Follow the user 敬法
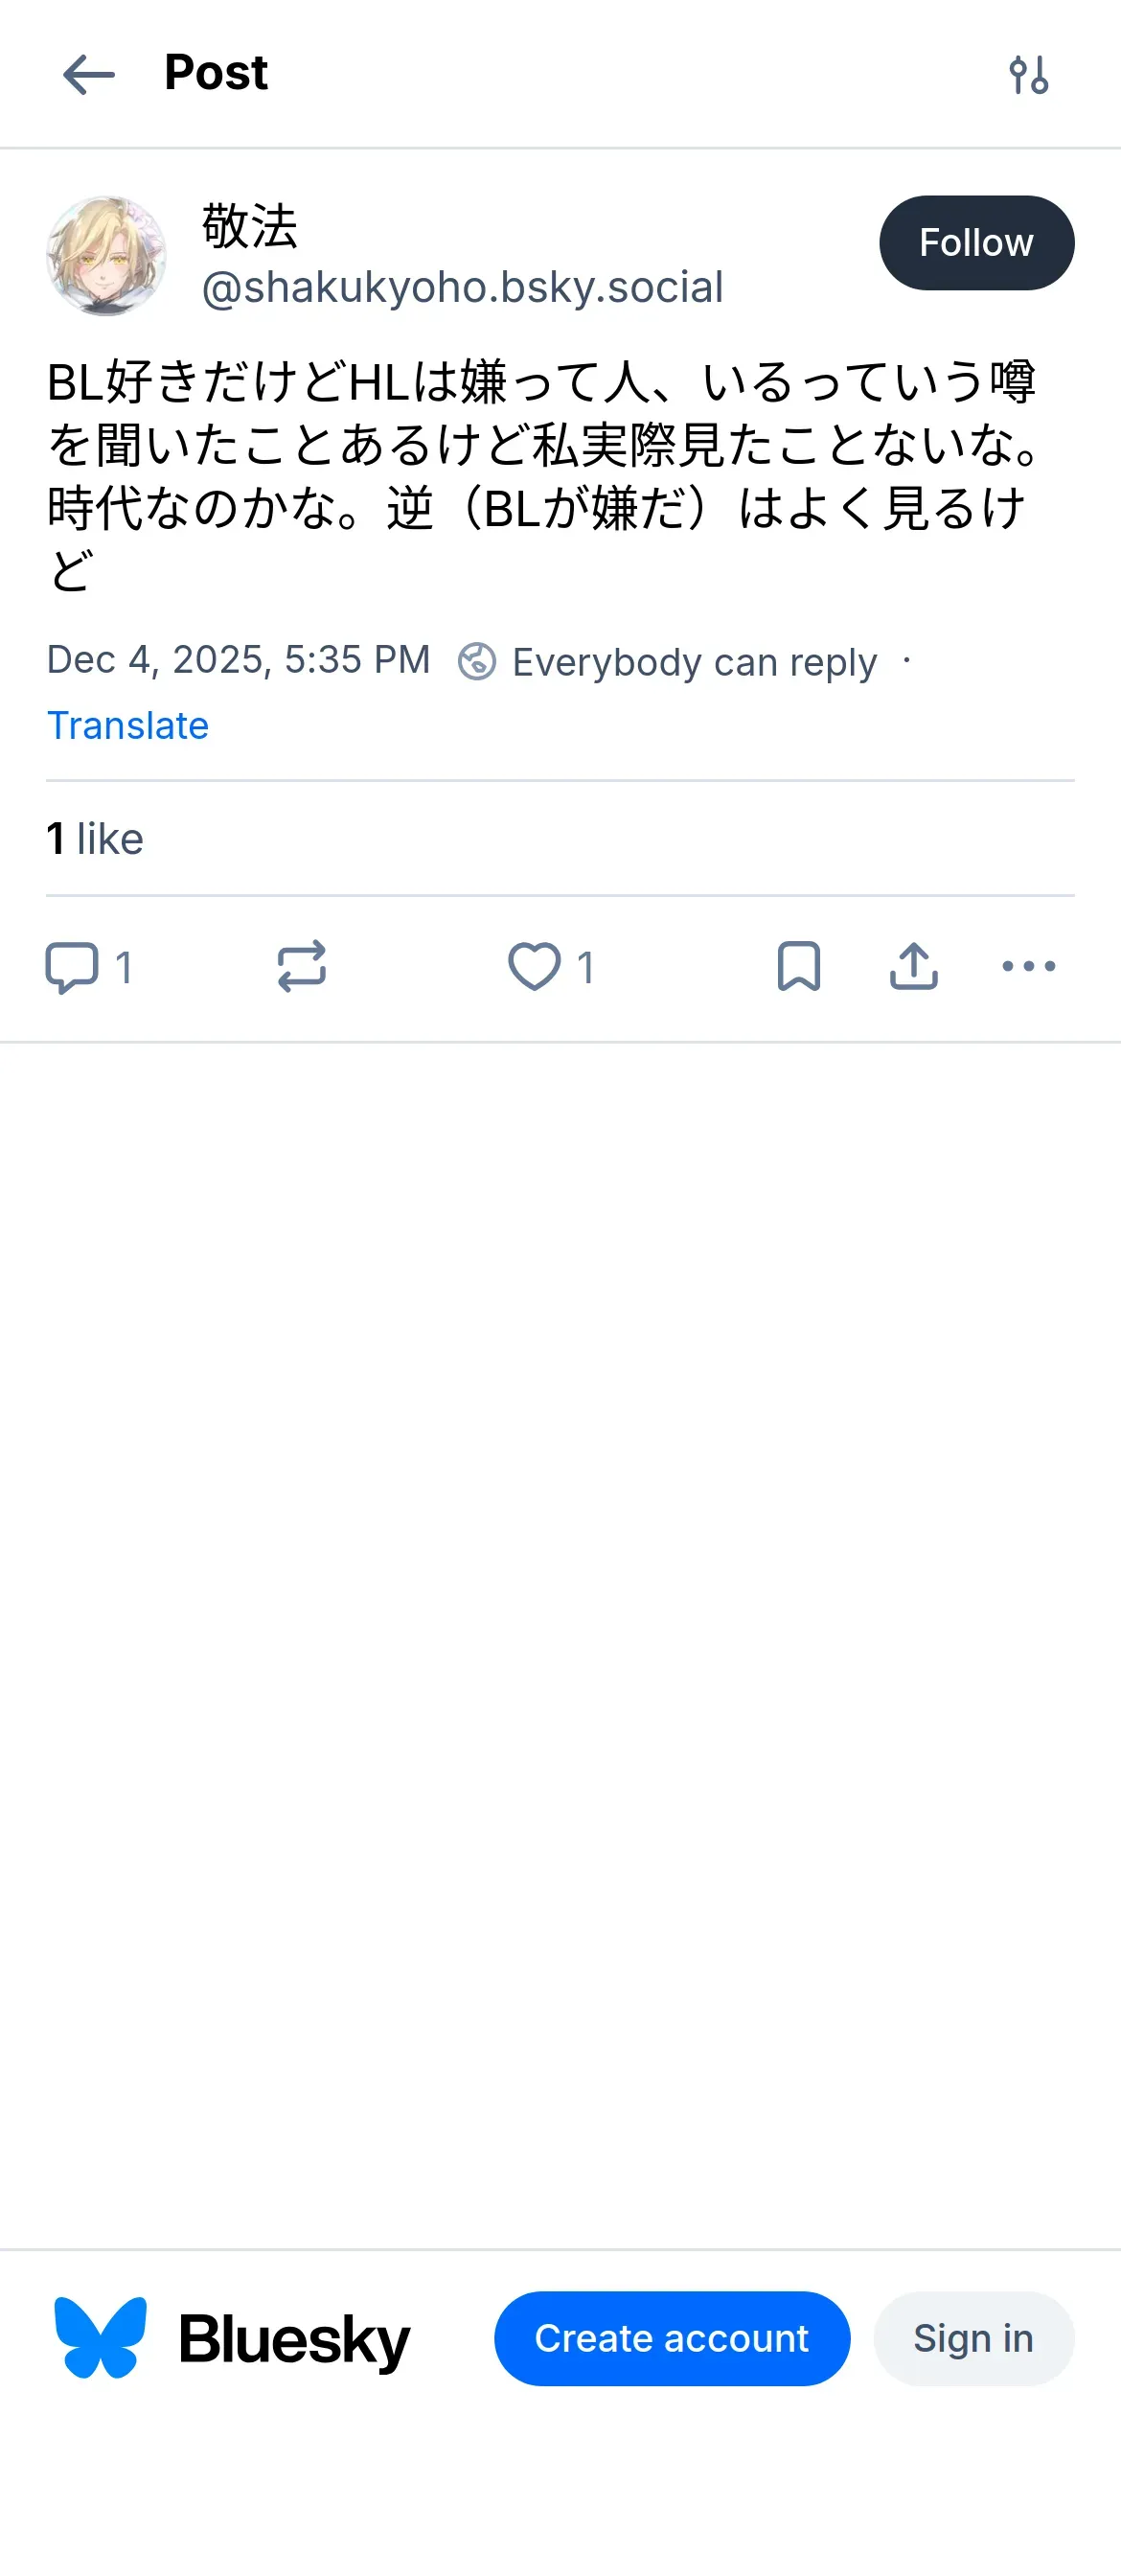This screenshot has width=1121, height=2576. tap(976, 243)
